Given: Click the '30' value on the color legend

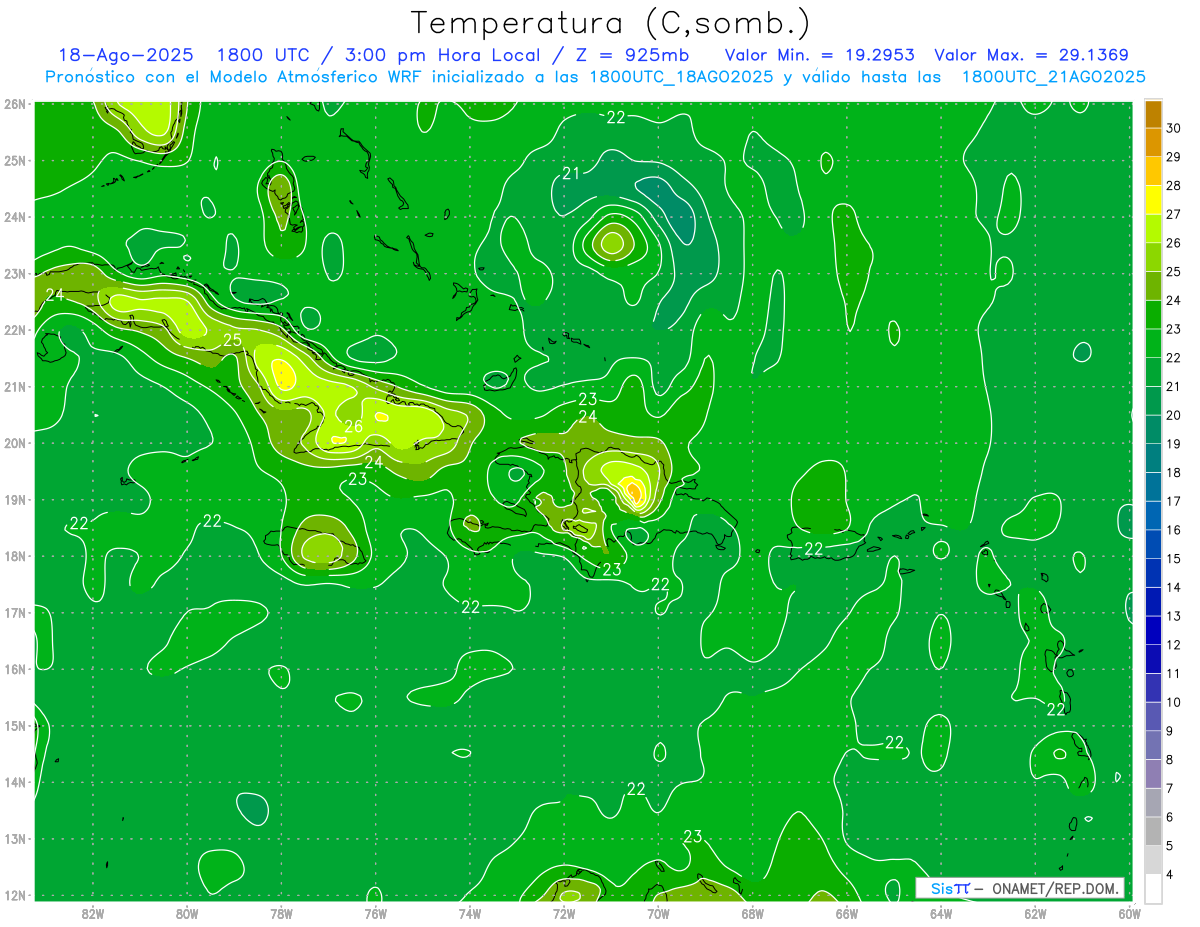Looking at the screenshot, I should (1173, 128).
